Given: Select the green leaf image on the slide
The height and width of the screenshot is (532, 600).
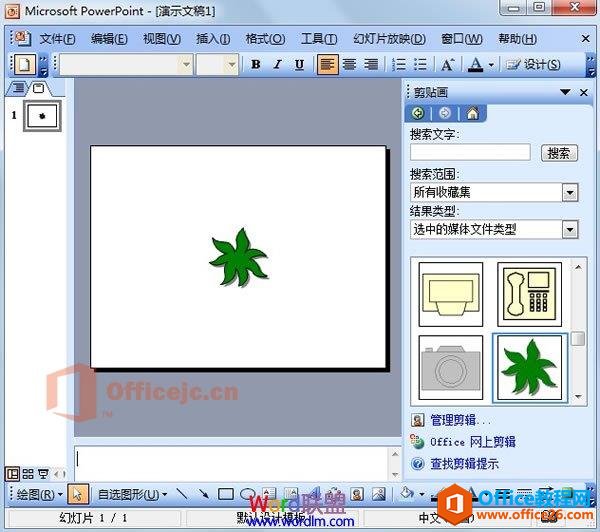Looking at the screenshot, I should (239, 257).
